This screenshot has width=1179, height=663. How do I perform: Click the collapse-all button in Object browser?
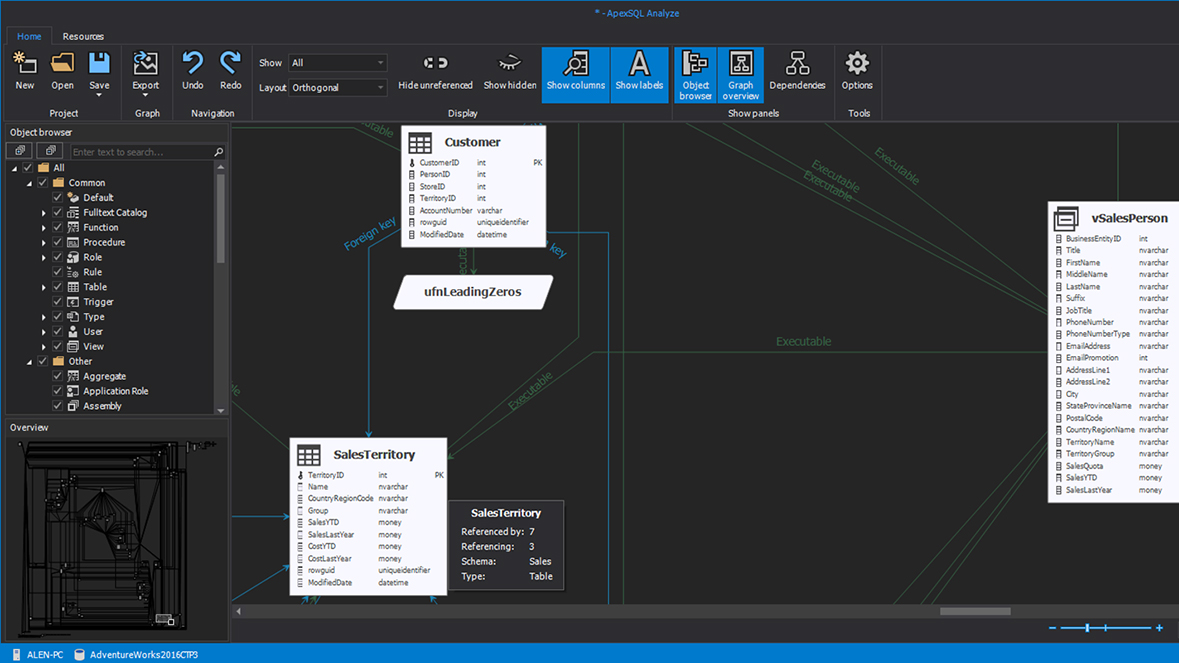[50, 151]
